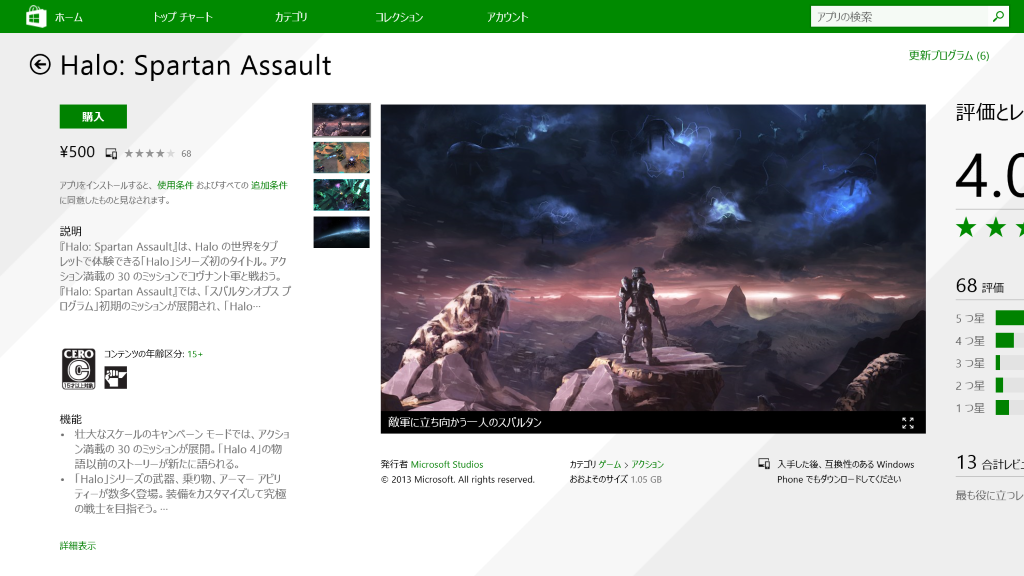The height and width of the screenshot is (576, 1024).
Task: Open the カテゴリ menu item
Action: click(x=291, y=17)
